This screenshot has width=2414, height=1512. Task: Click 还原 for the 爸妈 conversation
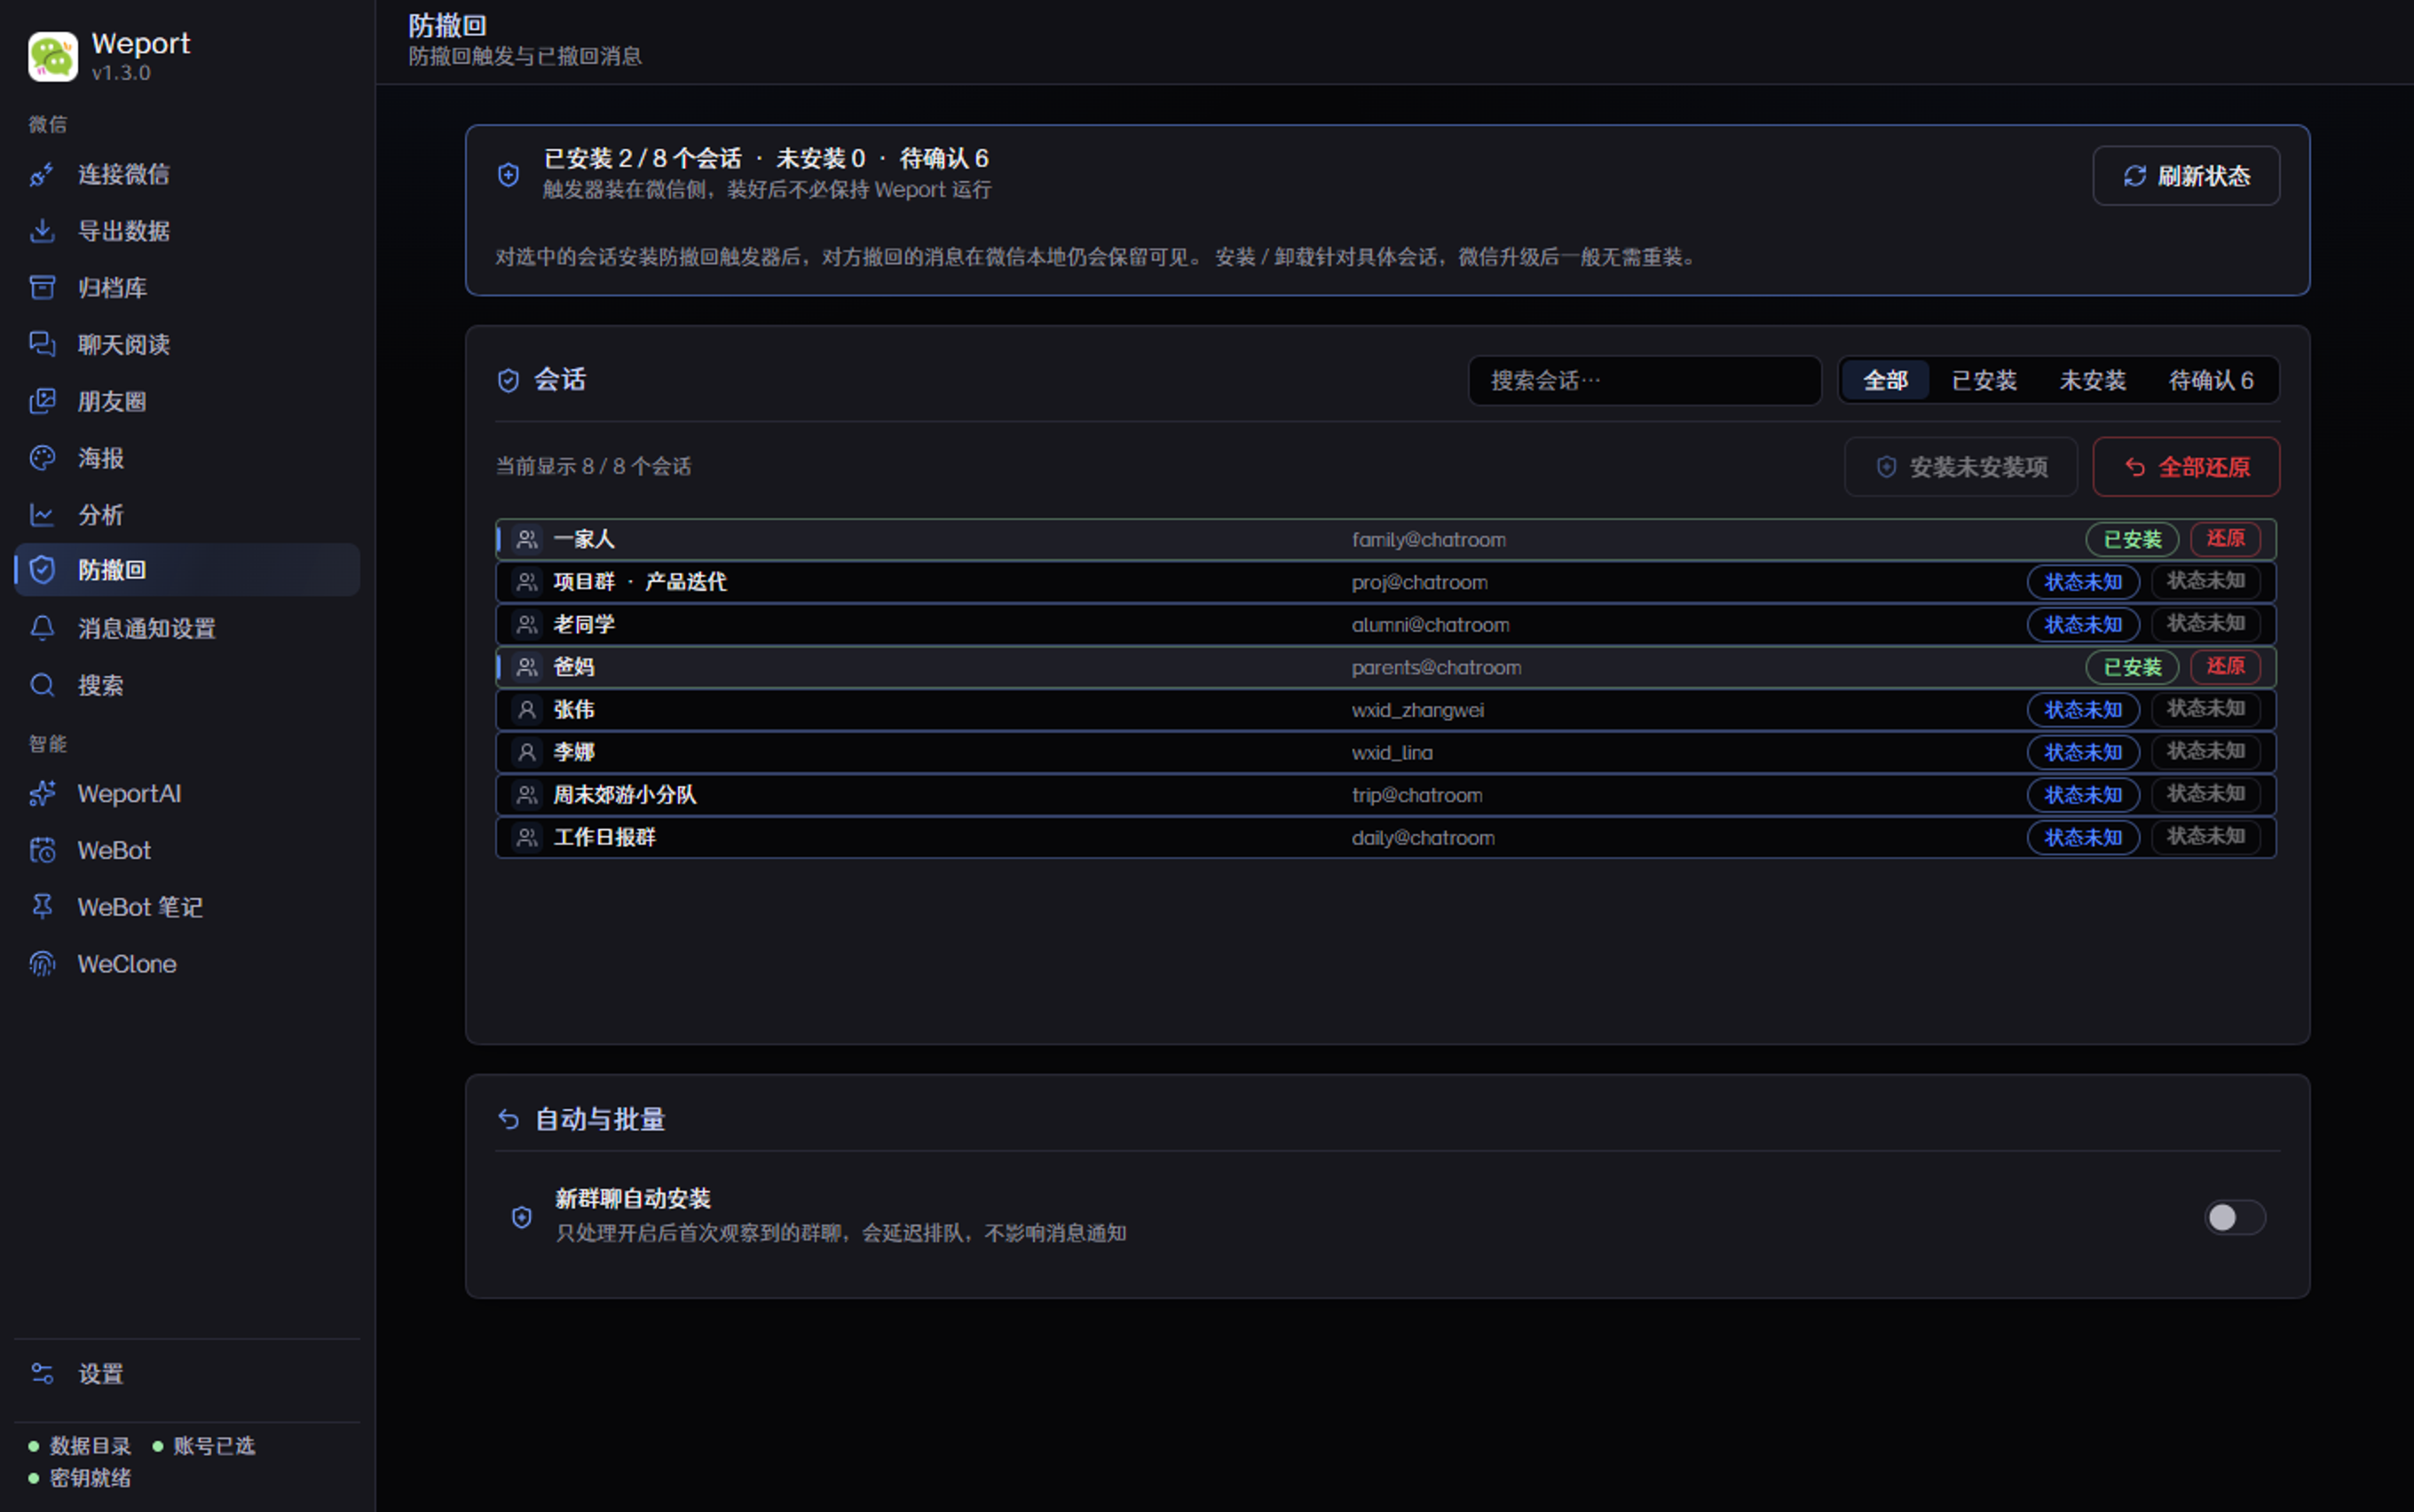click(x=2225, y=667)
